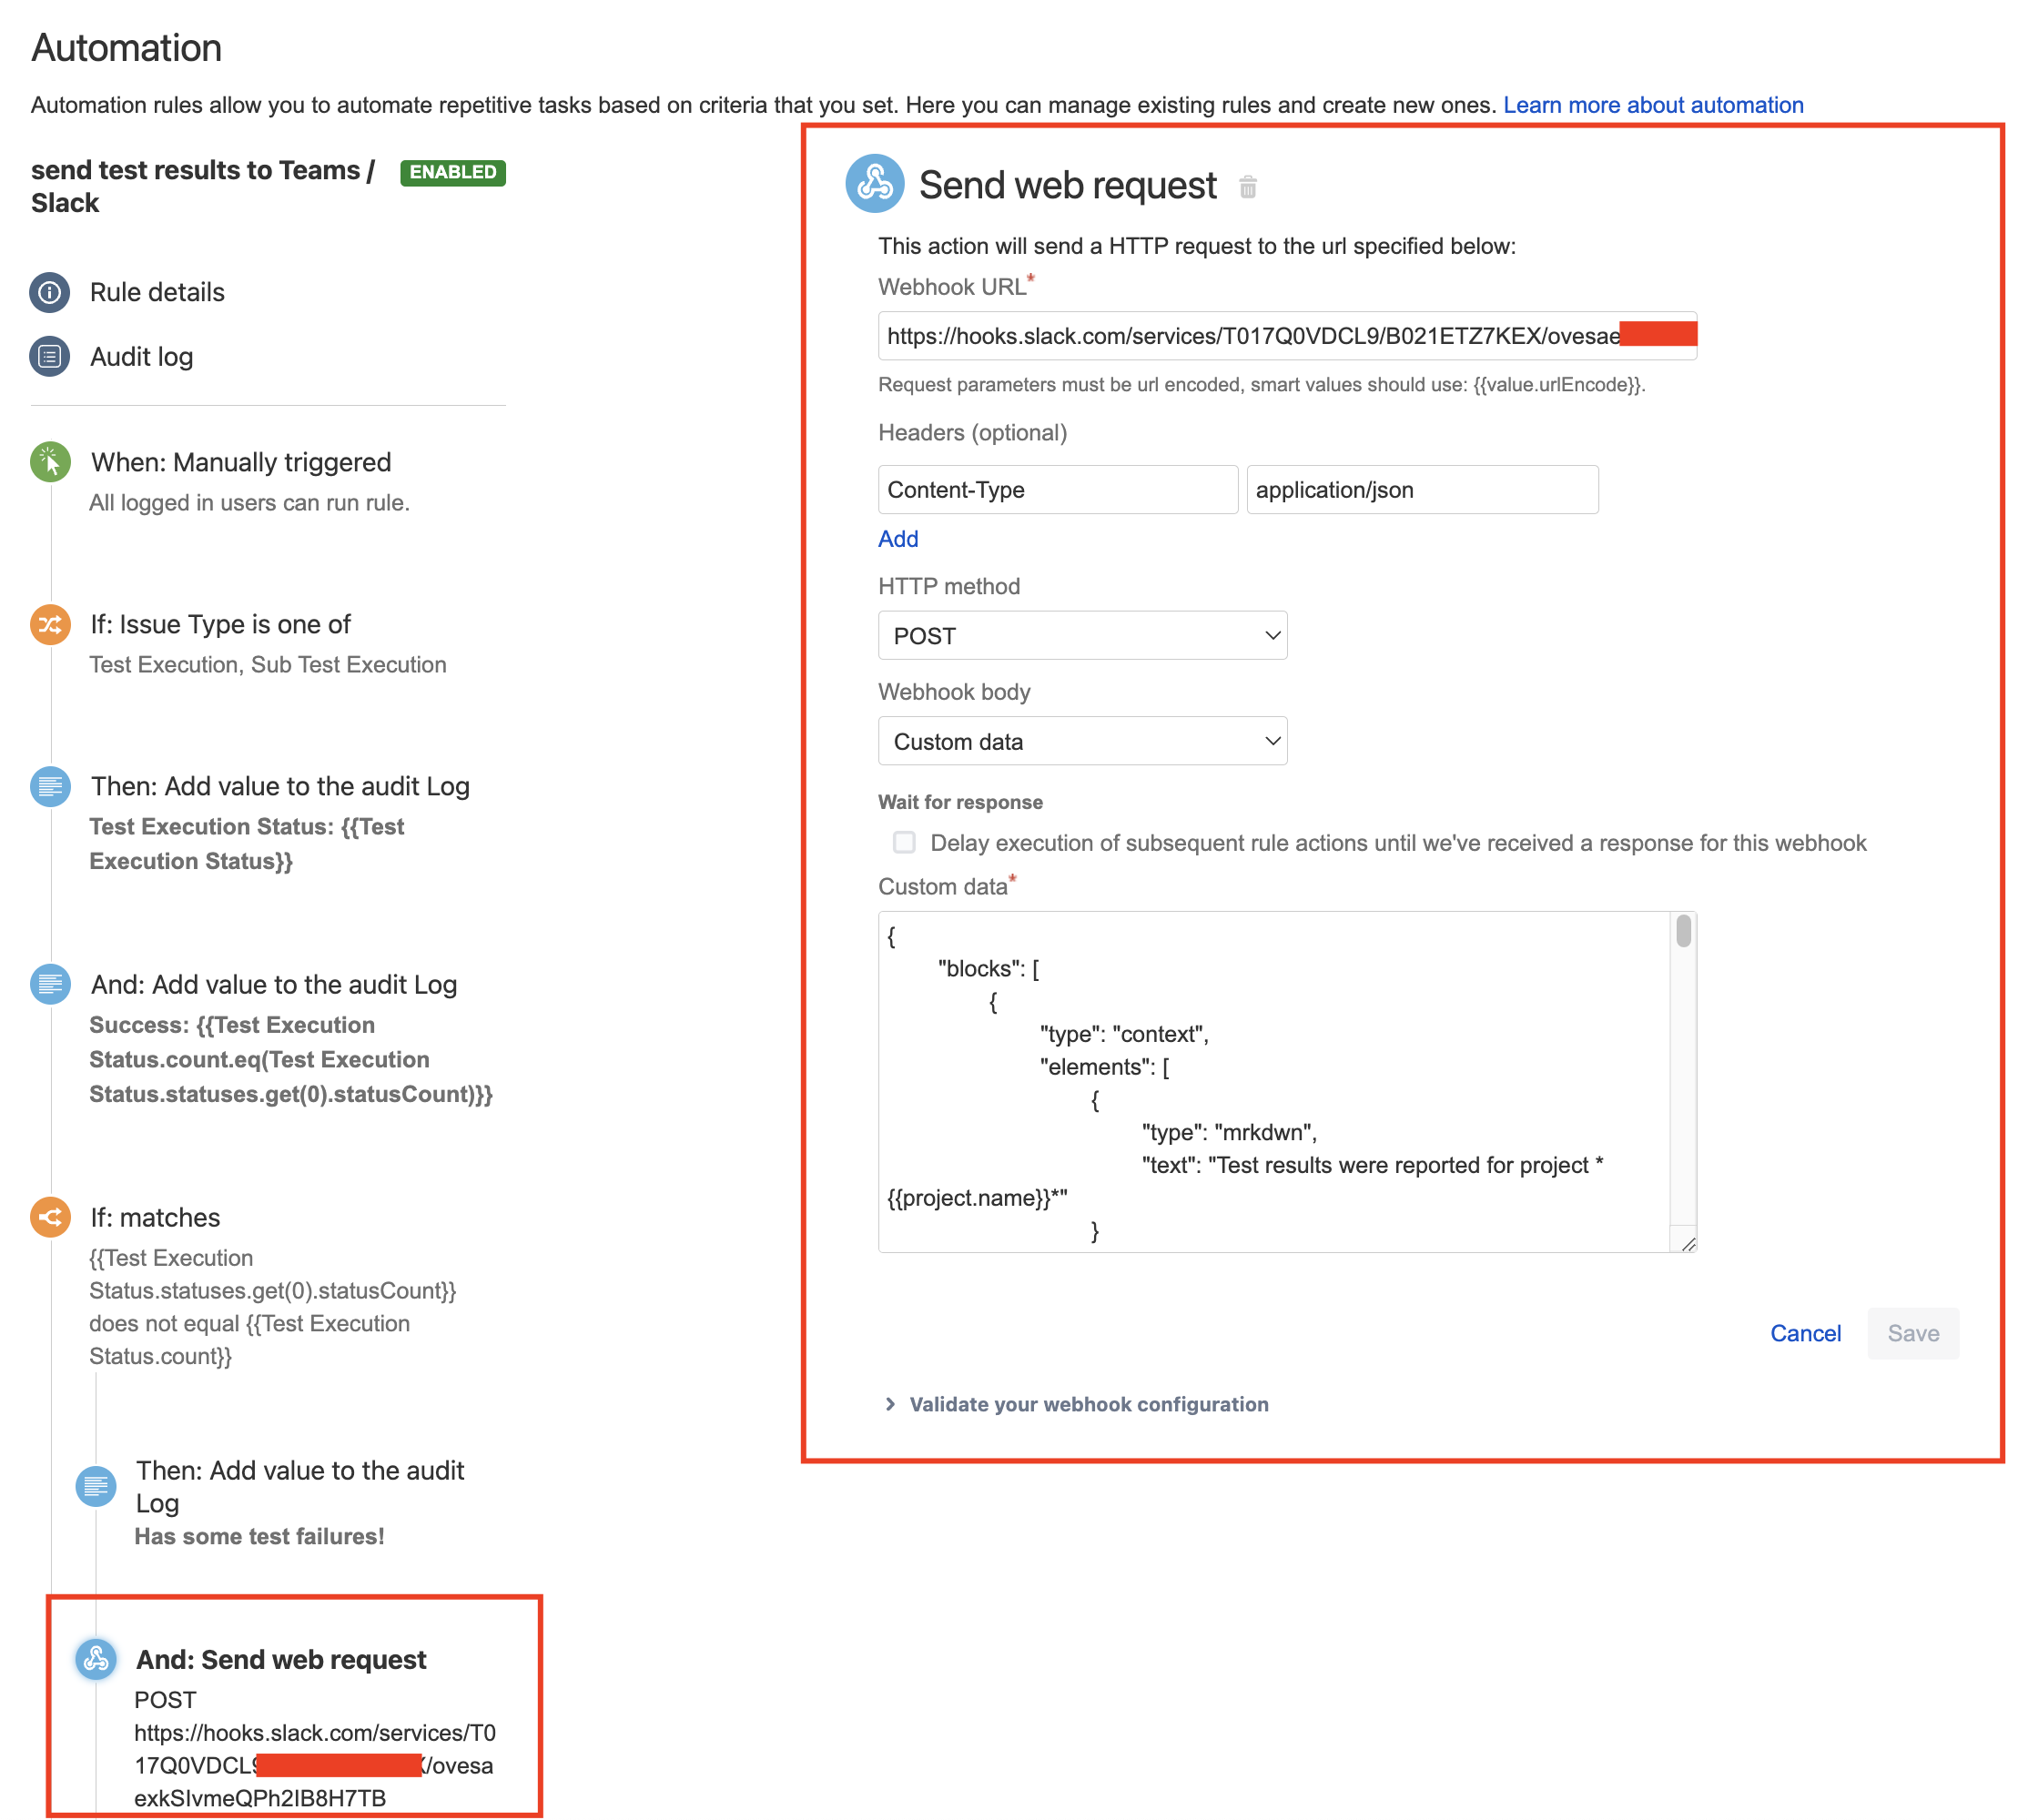This screenshot has height=1820, width=2028.
Task: Click the Has some test failures! text
Action: pos(259,1537)
